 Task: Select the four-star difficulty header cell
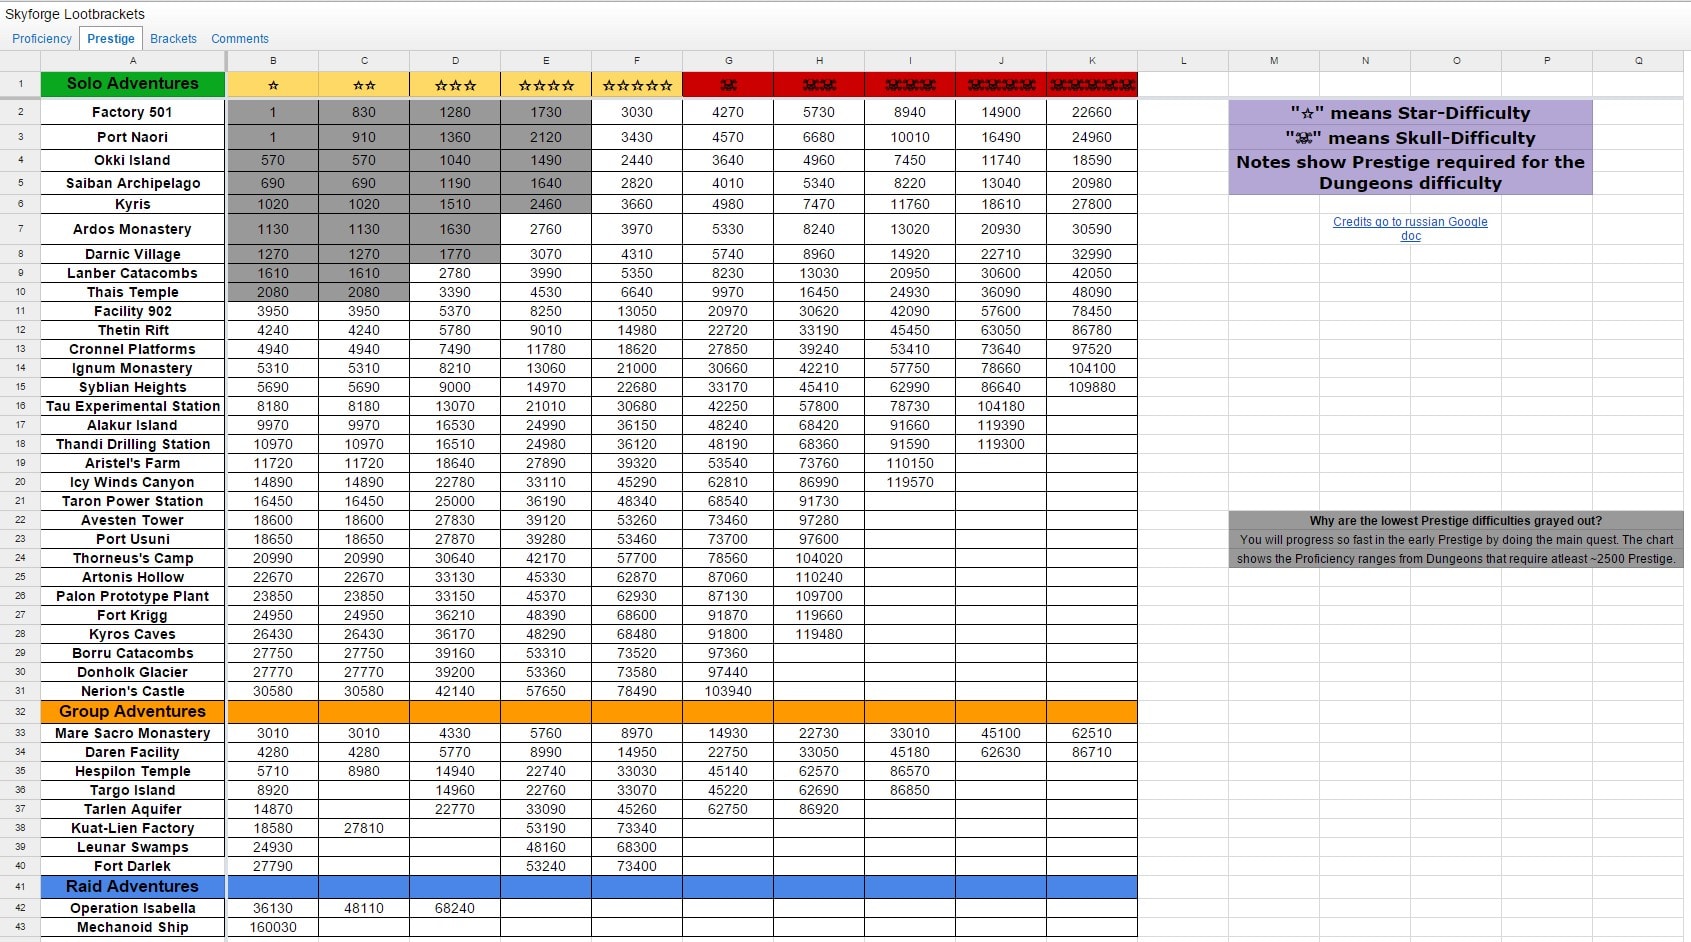[546, 85]
